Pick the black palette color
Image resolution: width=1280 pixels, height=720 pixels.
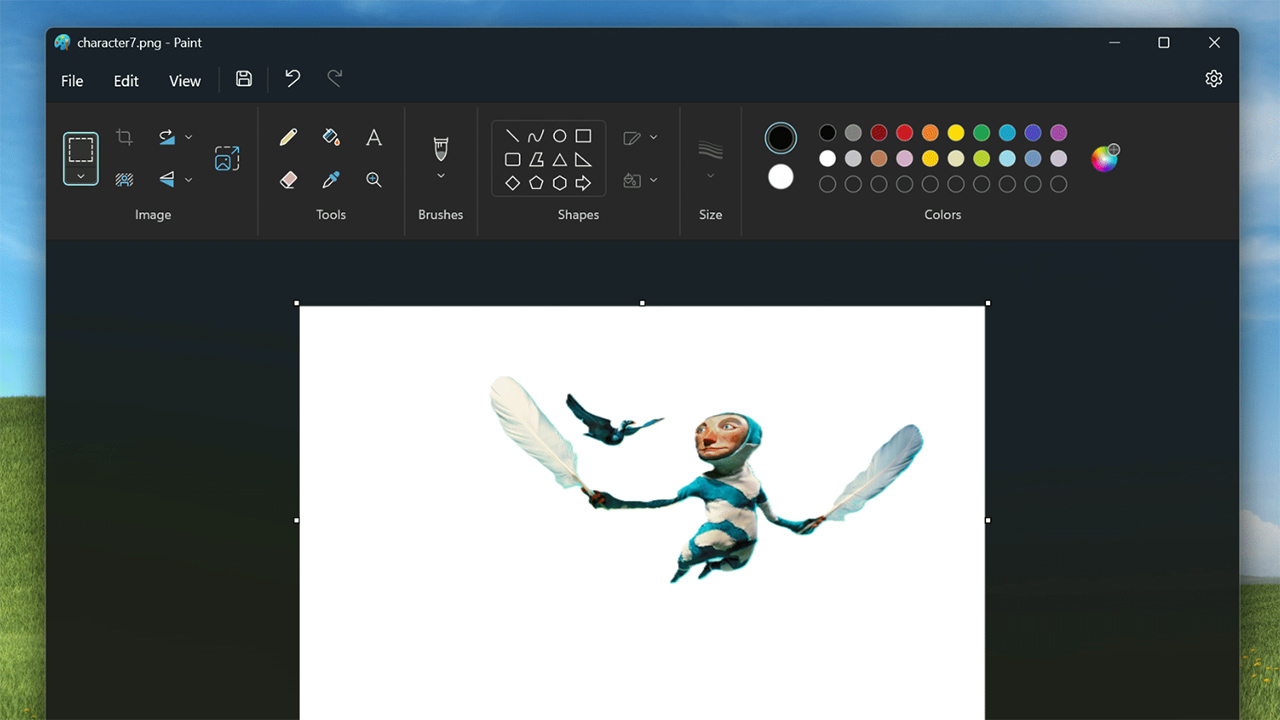827,133
